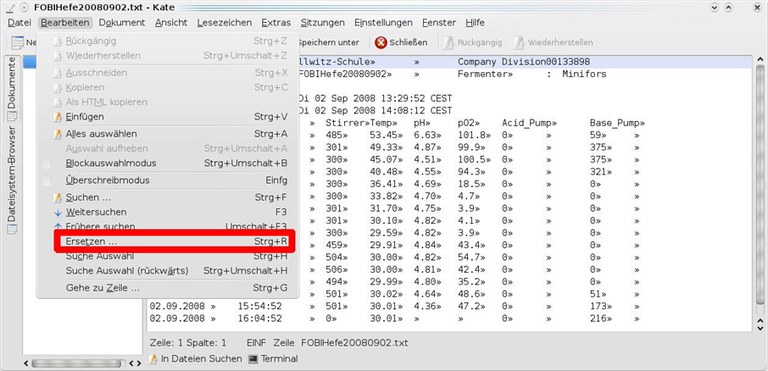Open the Terminal bottom panel
768x371 pixels.
click(273, 359)
